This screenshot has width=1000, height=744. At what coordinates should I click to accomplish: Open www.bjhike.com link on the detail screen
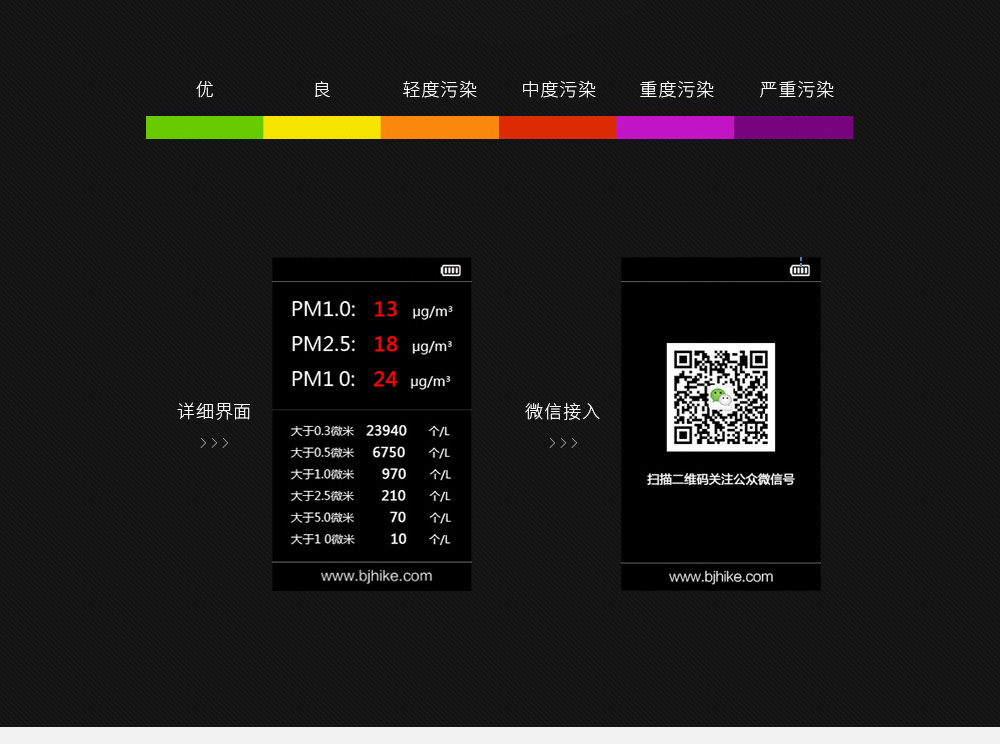point(376,576)
